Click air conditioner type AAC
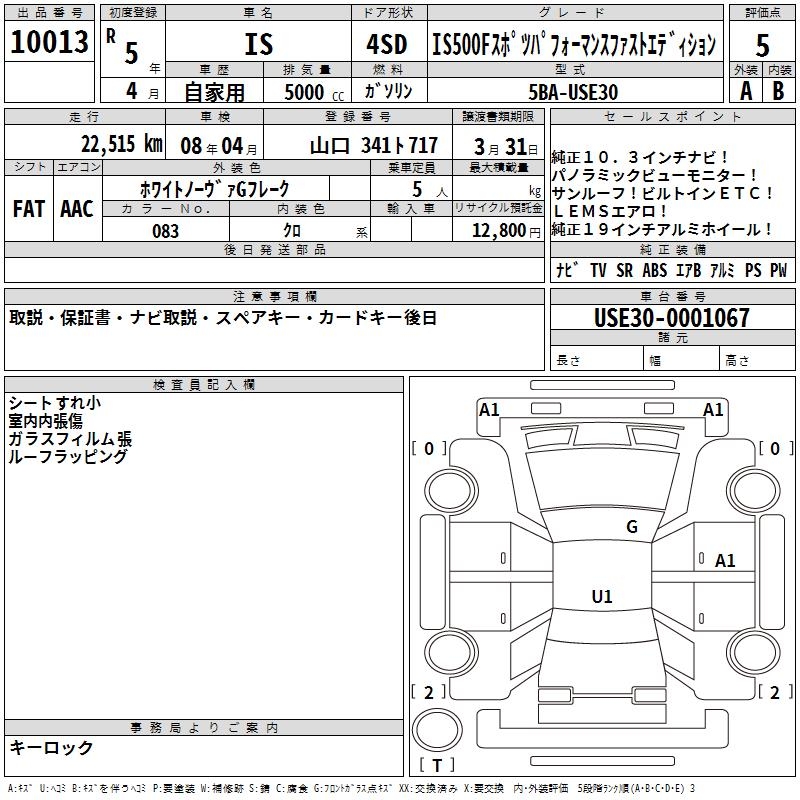 click(77, 209)
